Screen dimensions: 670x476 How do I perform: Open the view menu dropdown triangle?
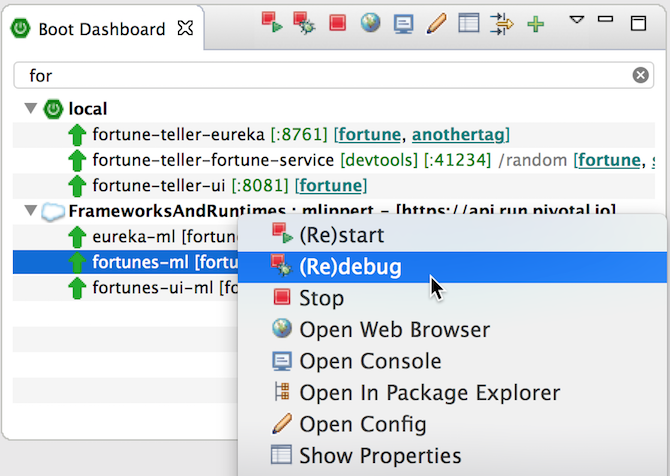(577, 19)
